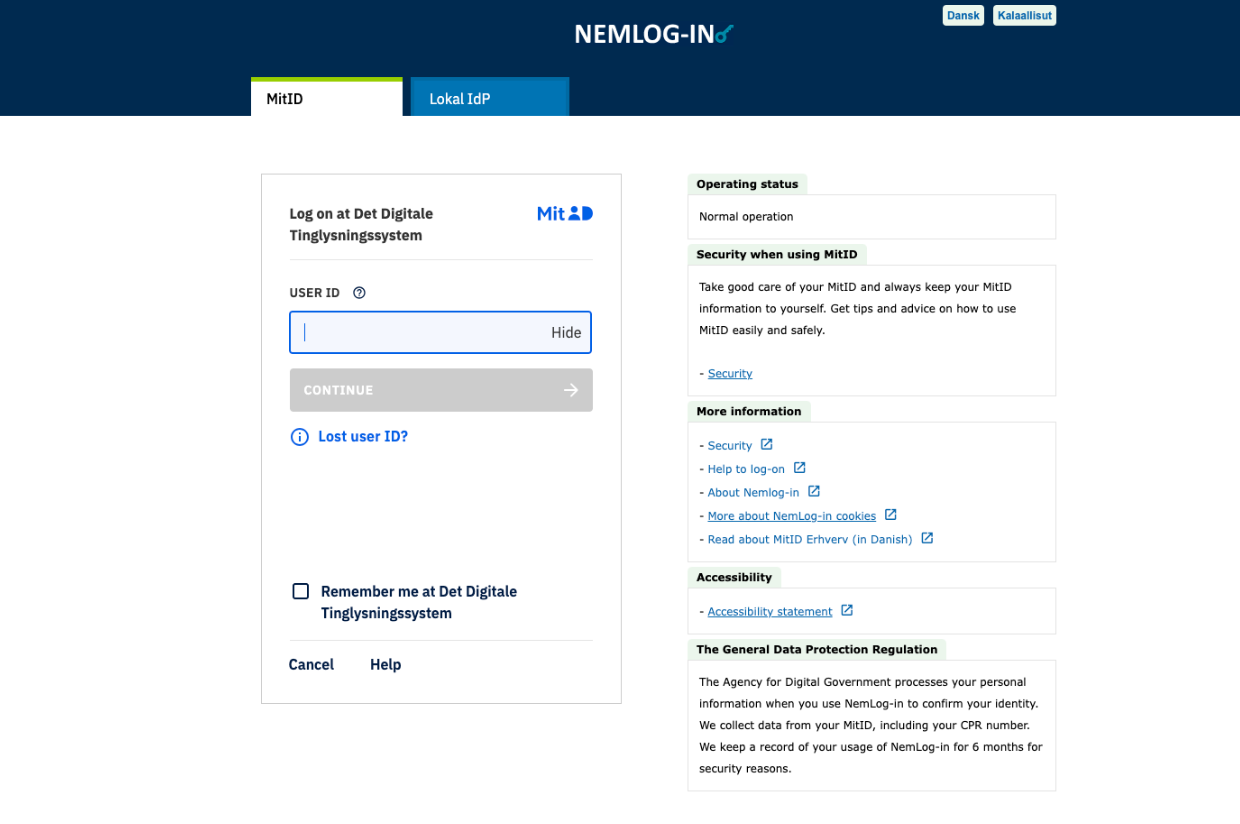Click the Accessibility section heading
Viewport: 1240px width, 824px height.
(734, 577)
